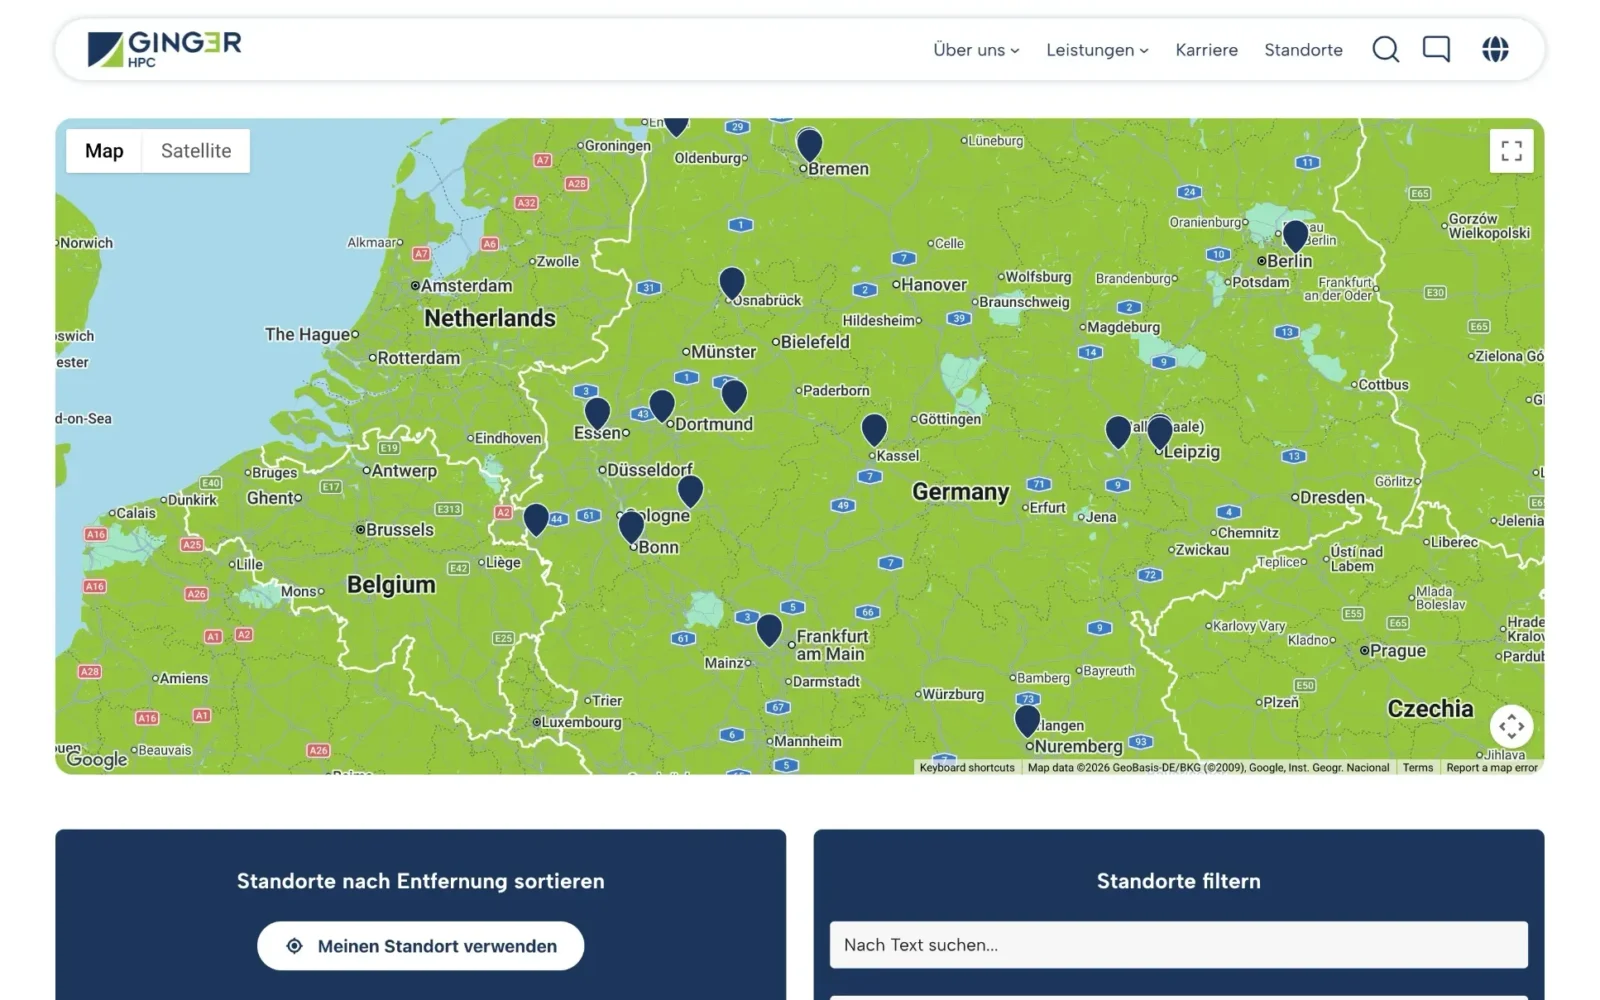Click the Ginger HPC logo

(x=164, y=49)
